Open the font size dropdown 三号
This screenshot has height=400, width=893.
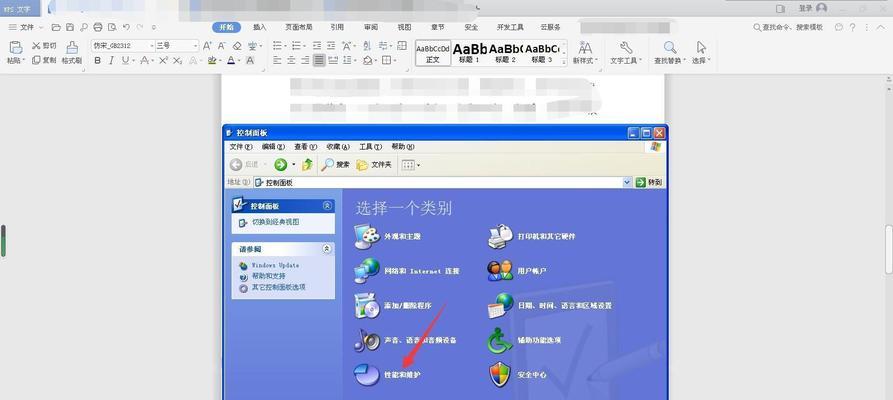tap(196, 46)
